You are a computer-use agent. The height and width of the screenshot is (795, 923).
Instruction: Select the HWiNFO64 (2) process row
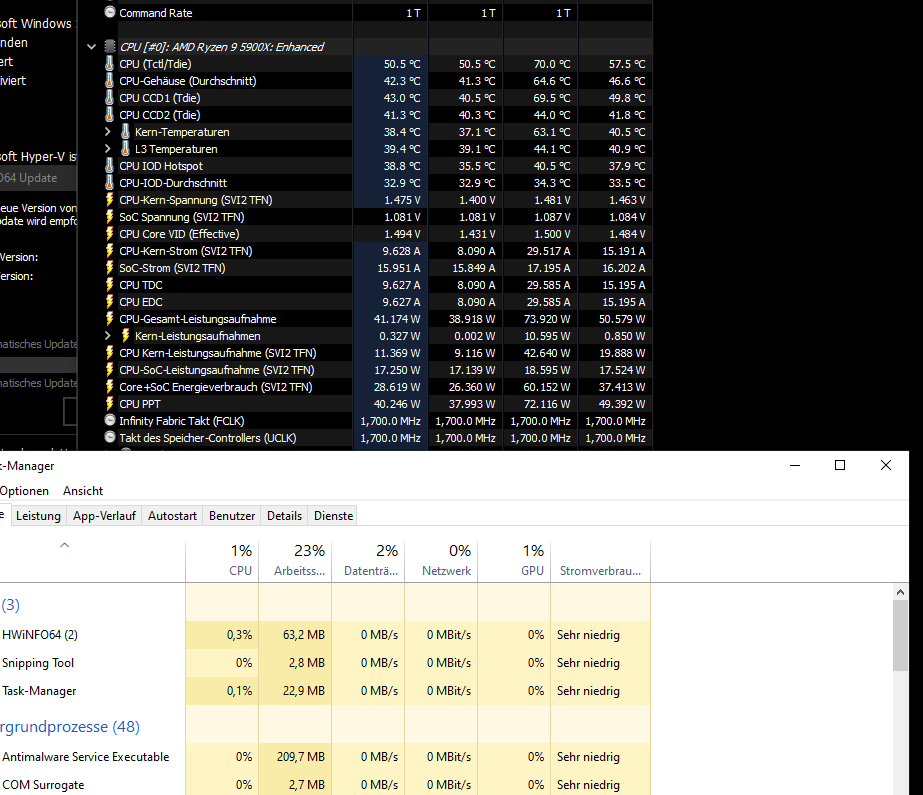(325, 634)
